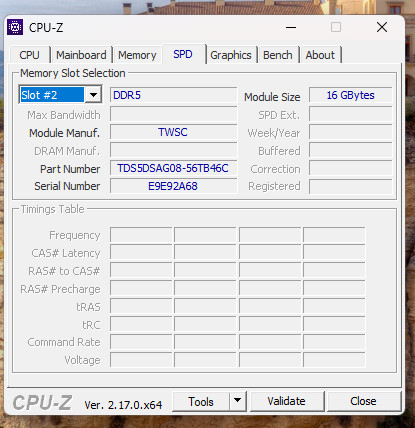
Task: Click the CPU-Z application icon in title bar
Action: tap(15, 27)
